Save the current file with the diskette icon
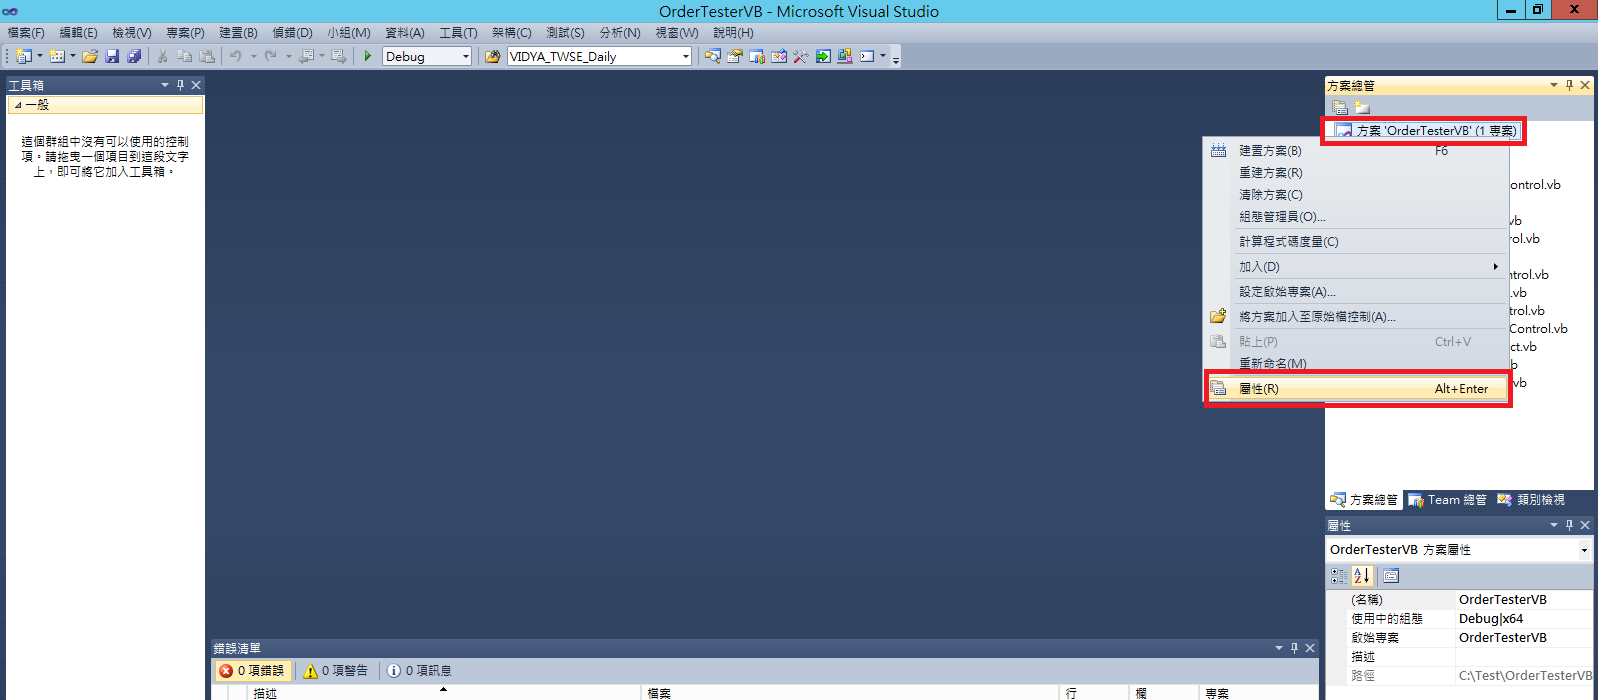This screenshot has width=1598, height=700. [x=112, y=56]
